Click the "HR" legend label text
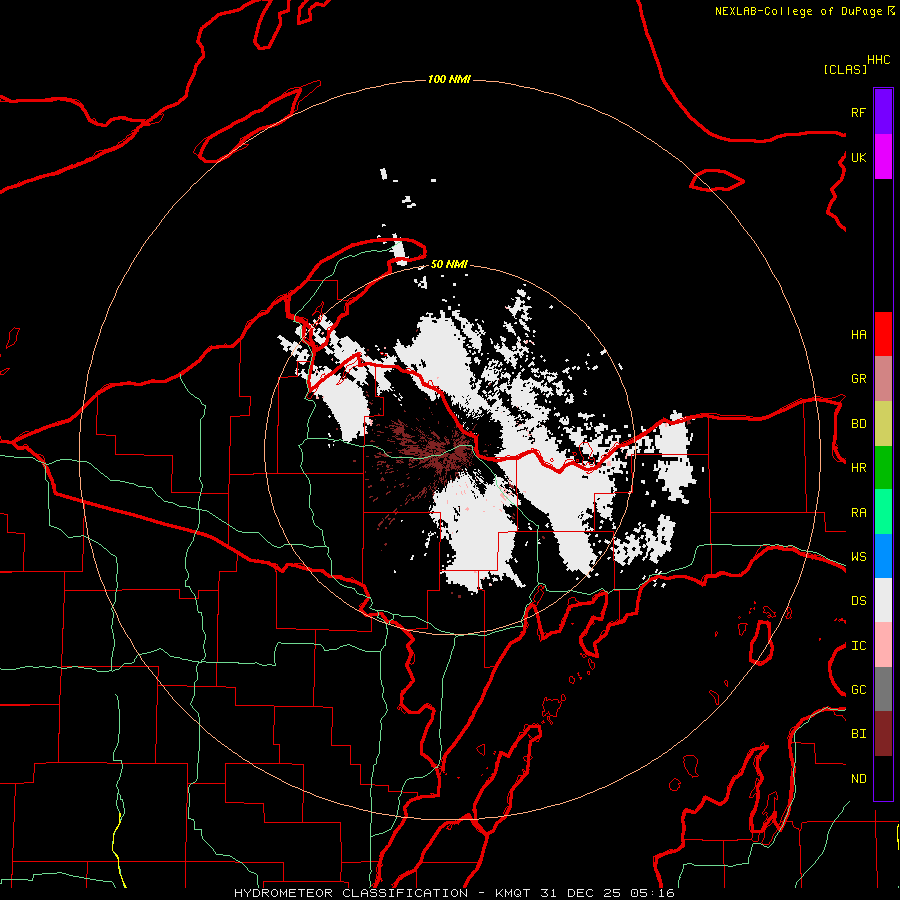This screenshot has width=900, height=900. [x=858, y=468]
